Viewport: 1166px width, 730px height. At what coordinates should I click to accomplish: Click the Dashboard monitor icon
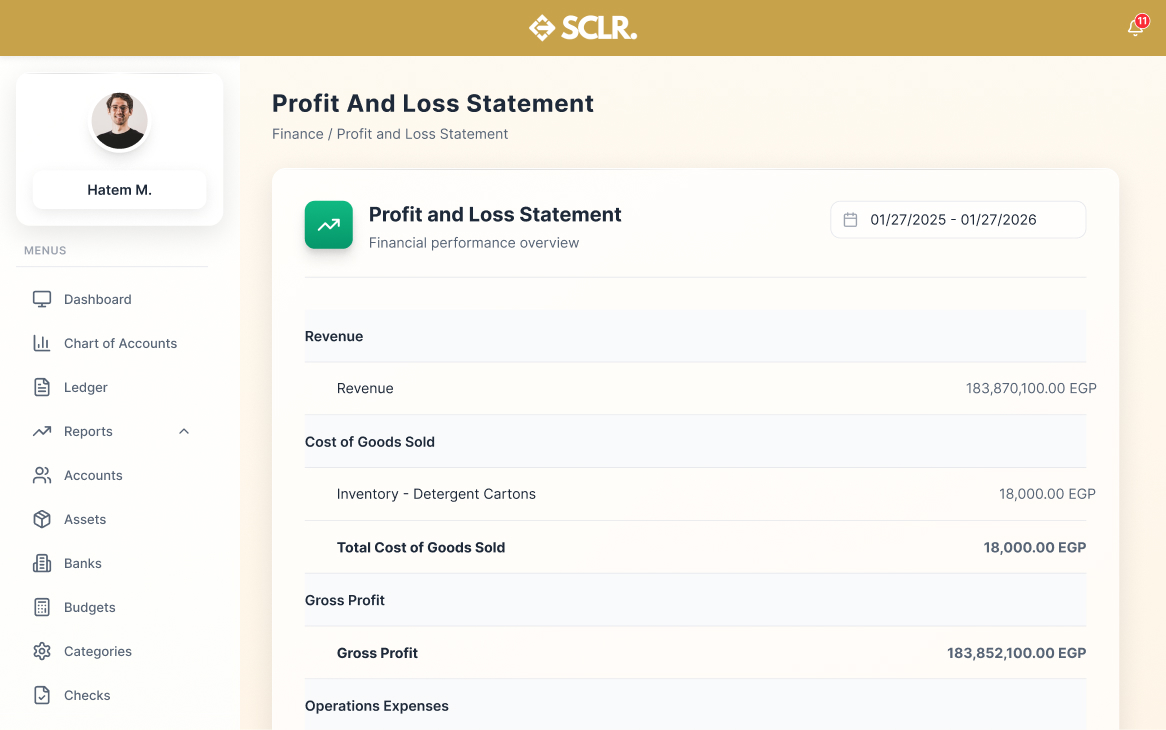click(42, 299)
